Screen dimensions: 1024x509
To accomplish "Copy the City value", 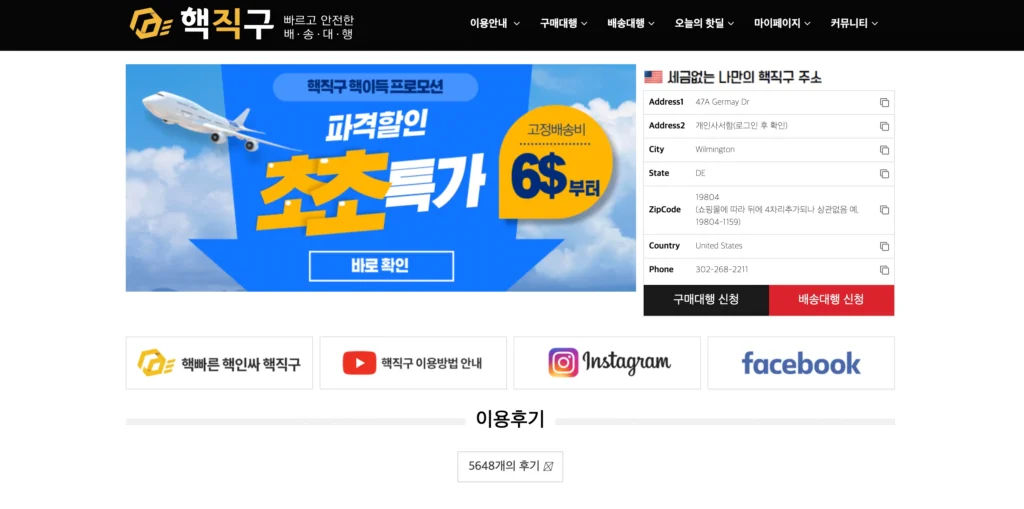I will pyautogui.click(x=884, y=150).
